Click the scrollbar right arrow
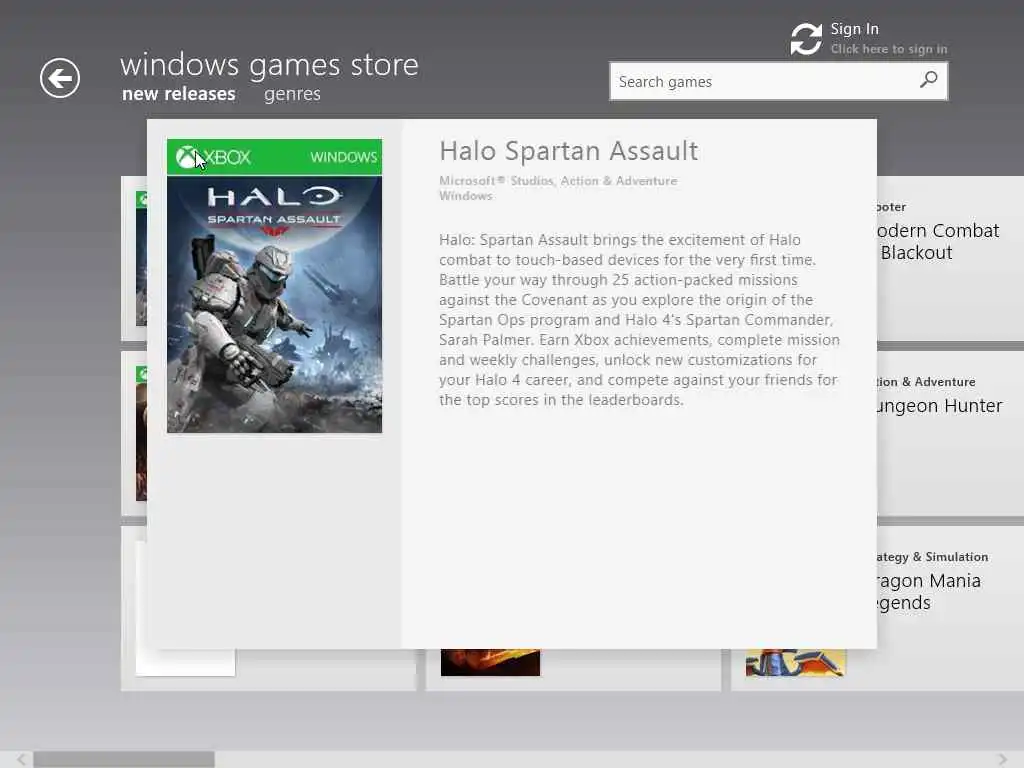This screenshot has height=768, width=1024. (x=1002, y=760)
